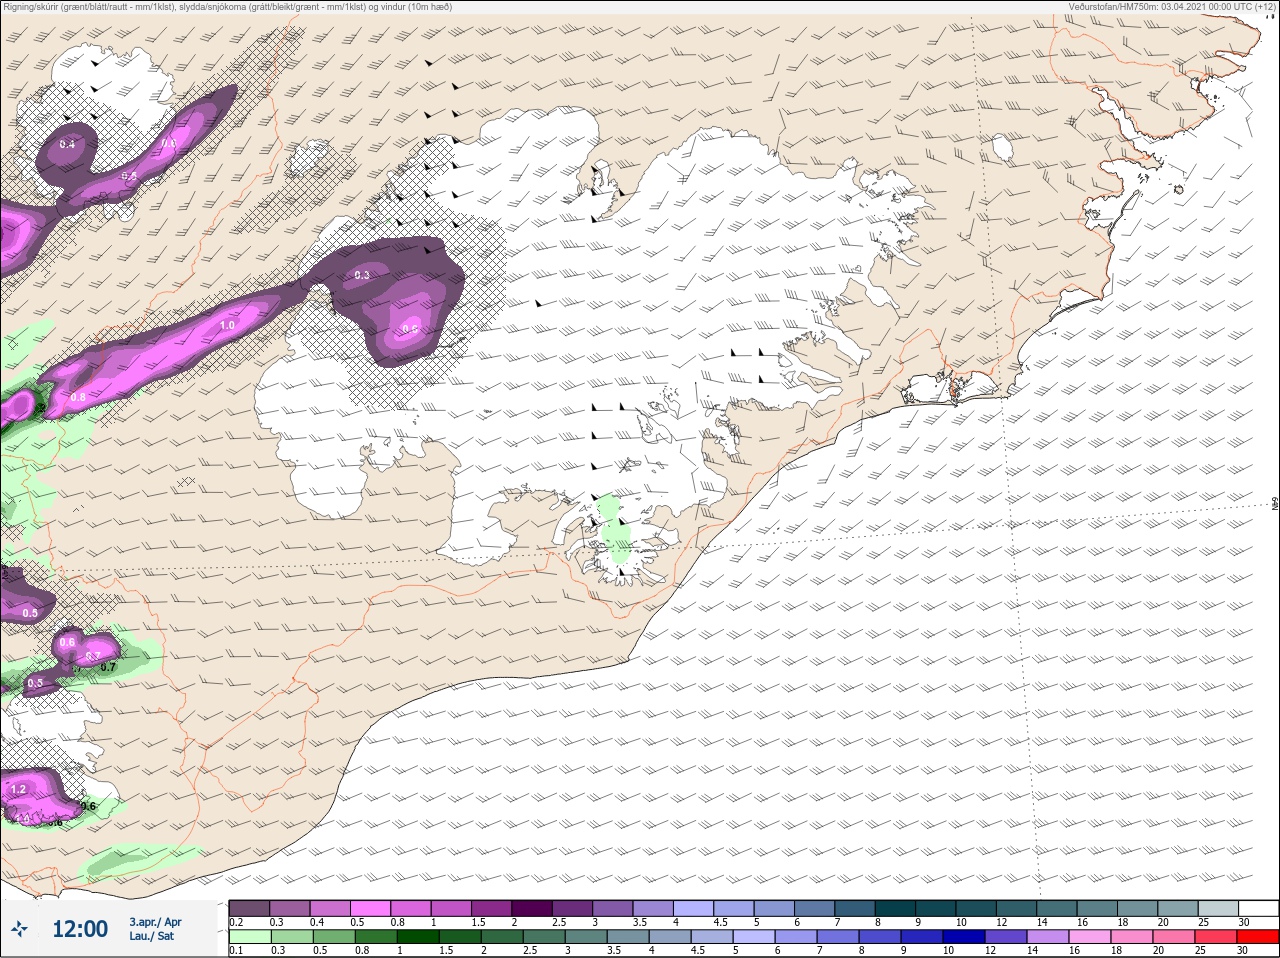Viewport: 1280px width, 958px height.
Task: Select upper legend swatch labeled 0.5
Action: 370,907
